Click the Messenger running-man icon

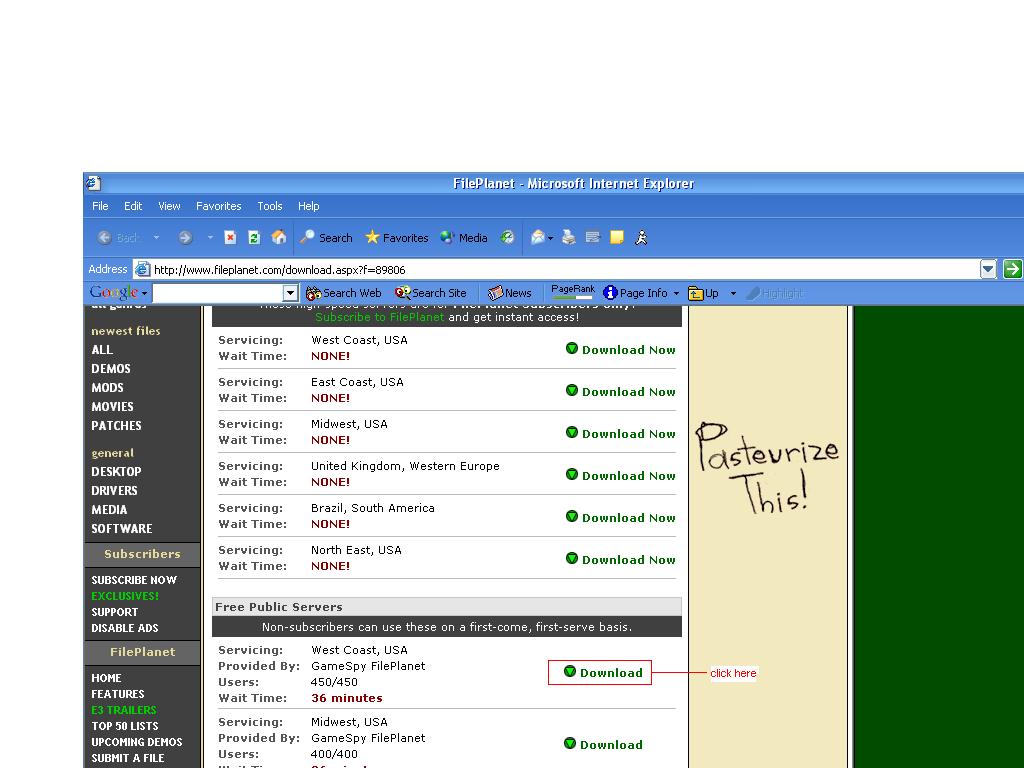coord(641,238)
